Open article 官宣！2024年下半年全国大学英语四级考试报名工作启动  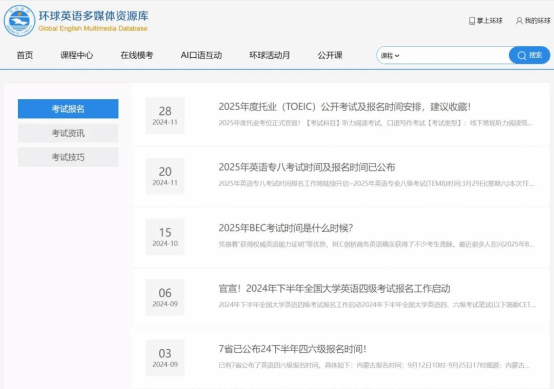pyautogui.click(x=334, y=289)
